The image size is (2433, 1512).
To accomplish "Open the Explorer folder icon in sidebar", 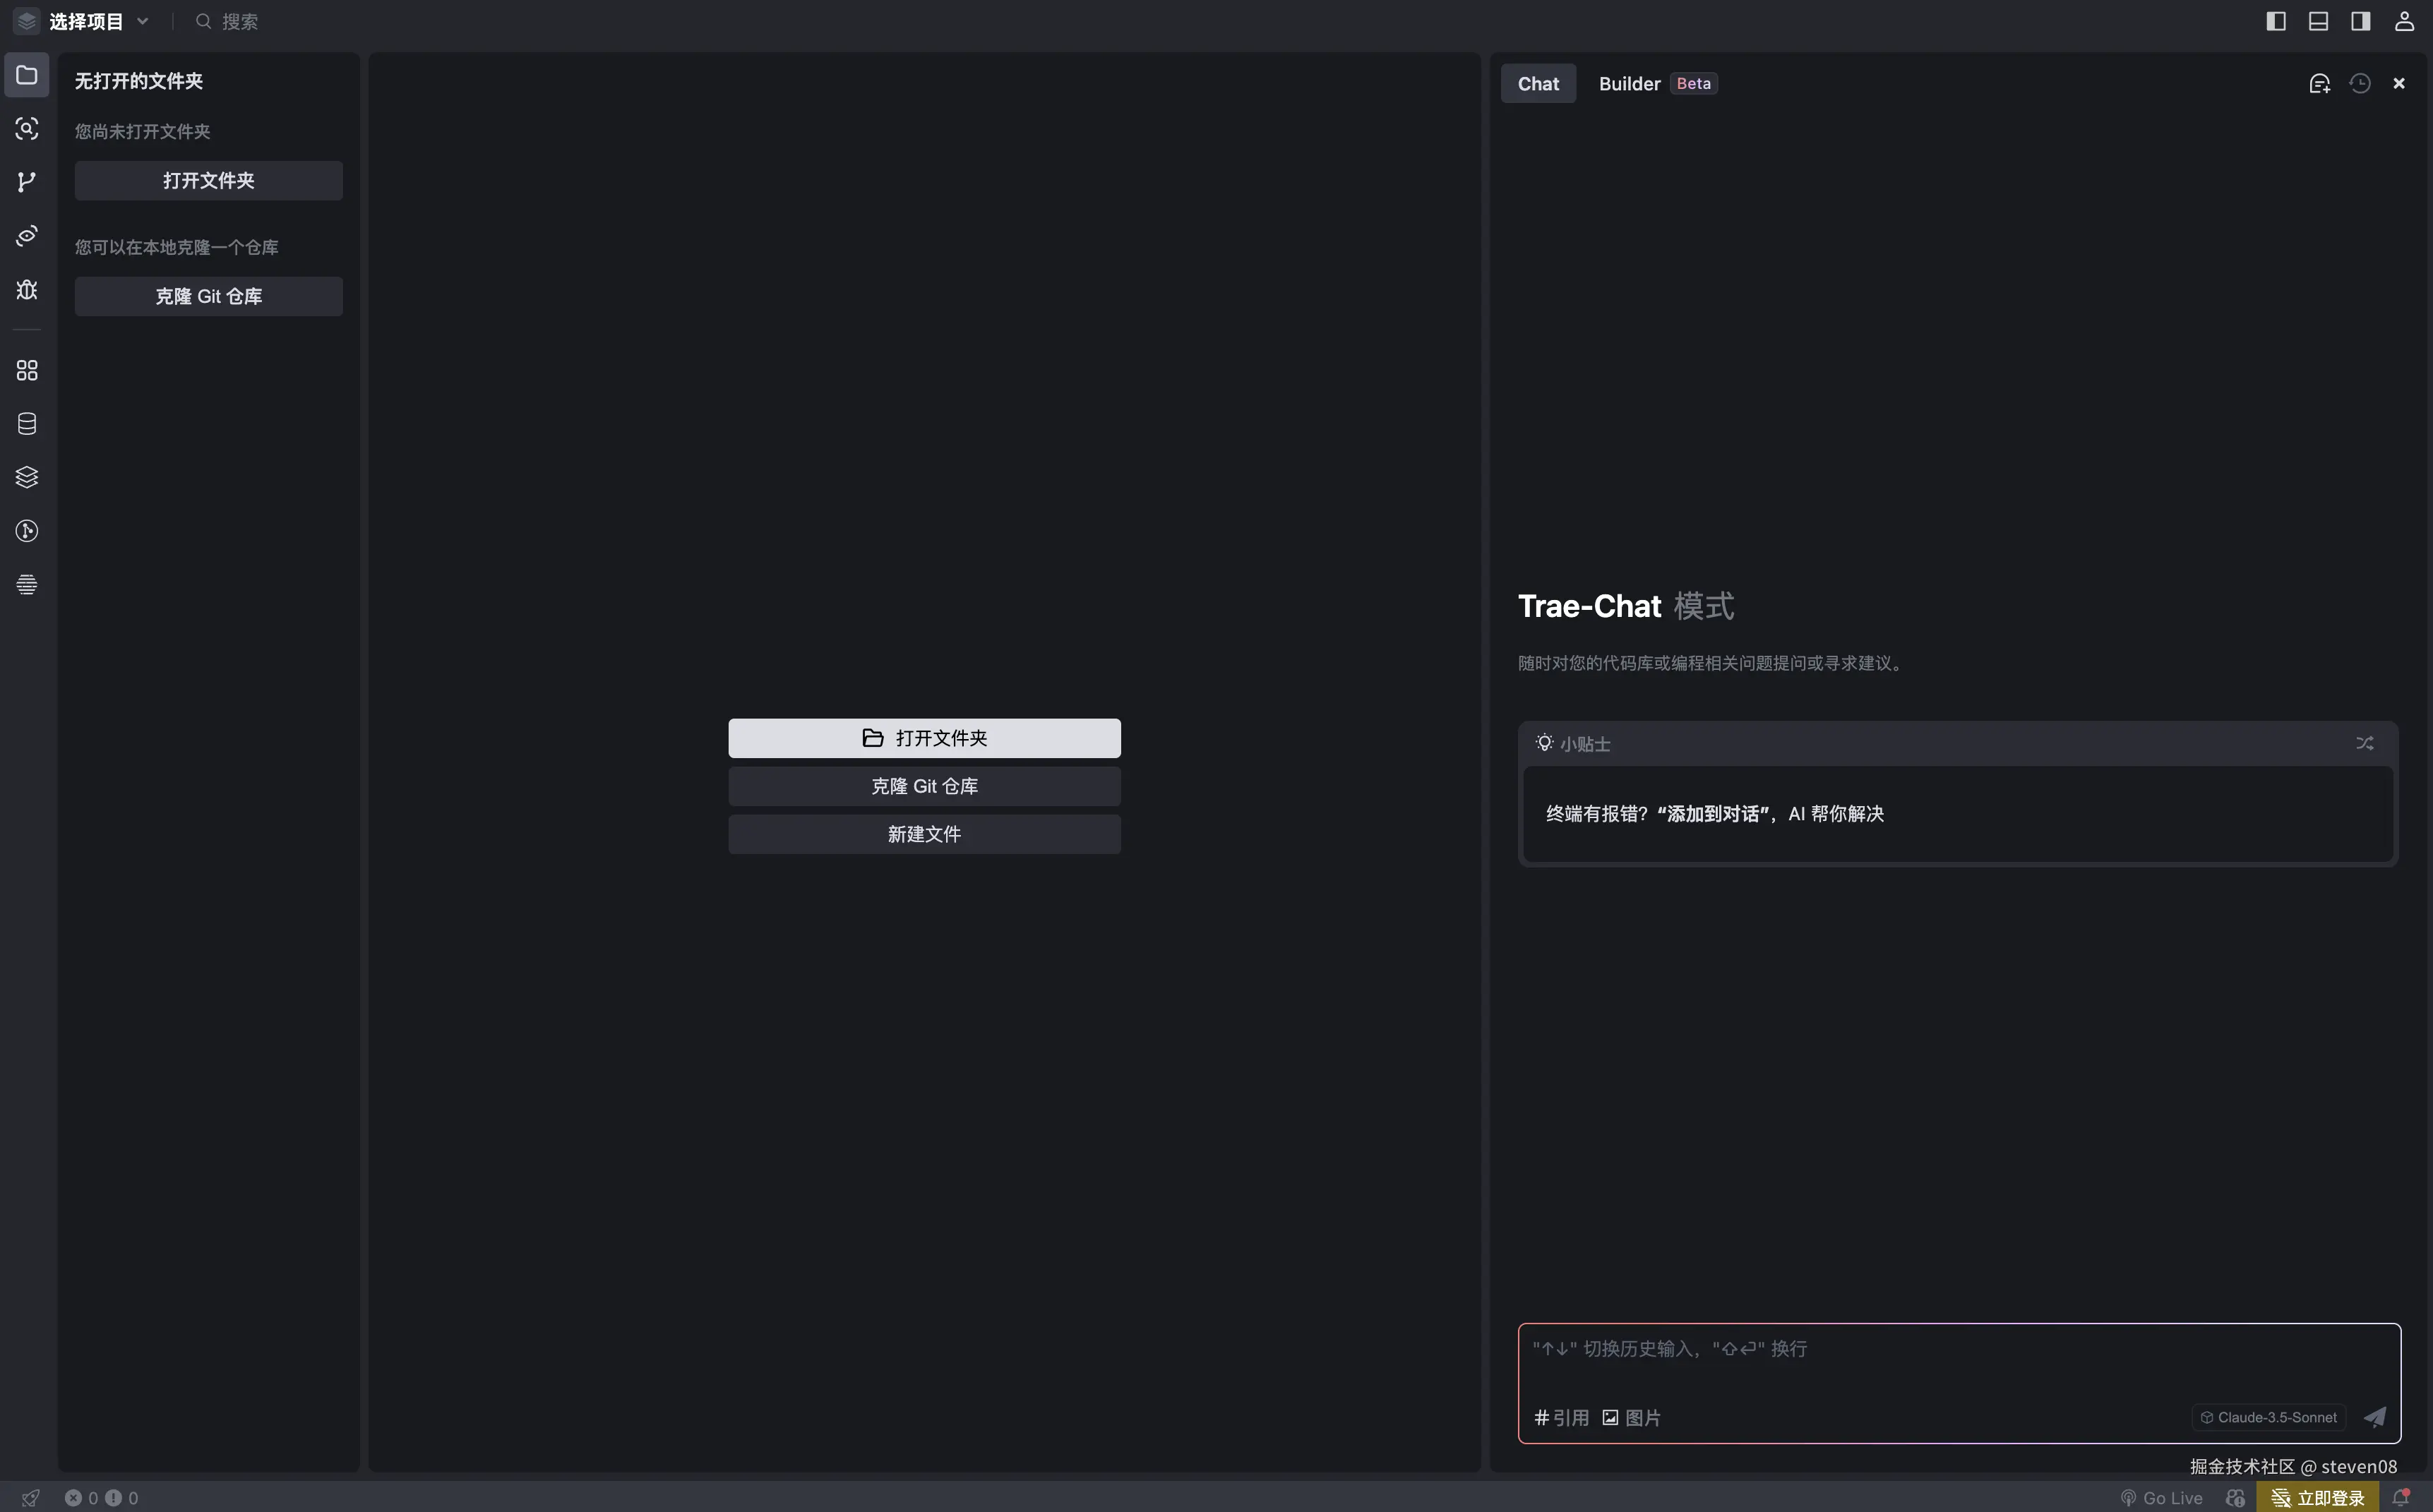I will [x=27, y=75].
